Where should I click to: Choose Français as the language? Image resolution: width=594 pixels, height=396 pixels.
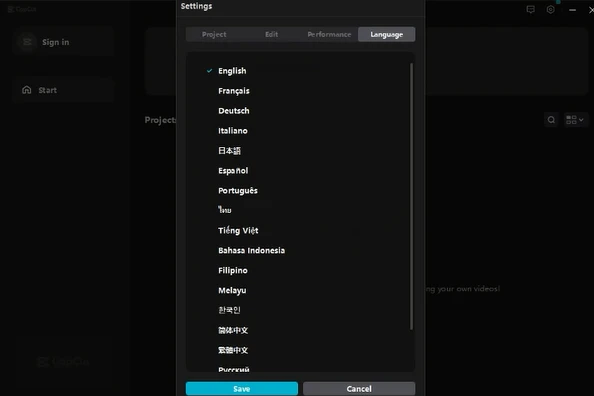[234, 91]
